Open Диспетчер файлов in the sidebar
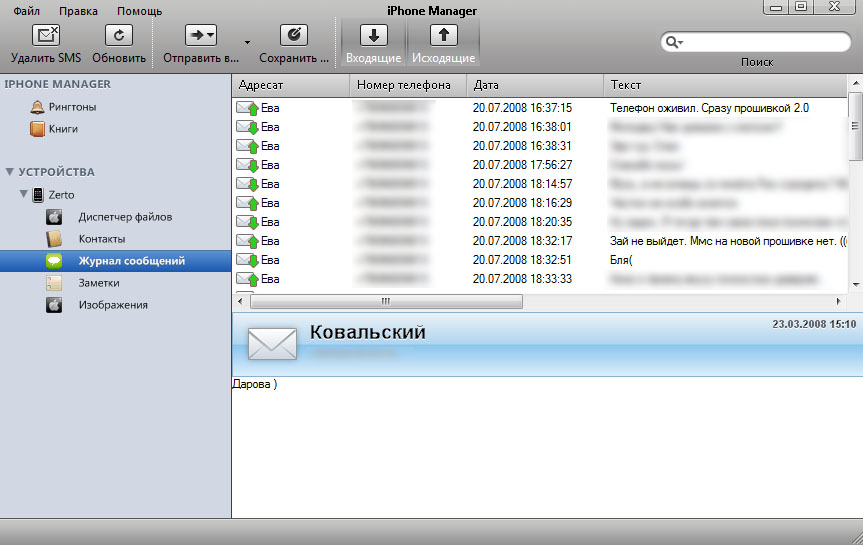The width and height of the screenshot is (863, 545). [125, 217]
